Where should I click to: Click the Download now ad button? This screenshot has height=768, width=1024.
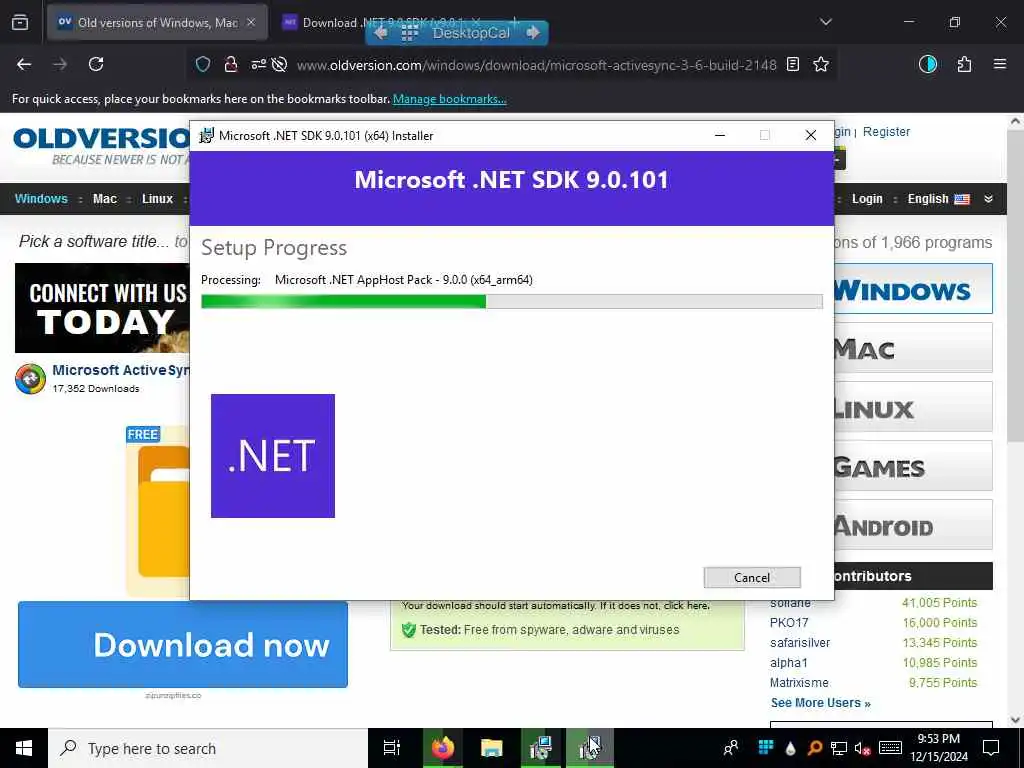tap(183, 645)
